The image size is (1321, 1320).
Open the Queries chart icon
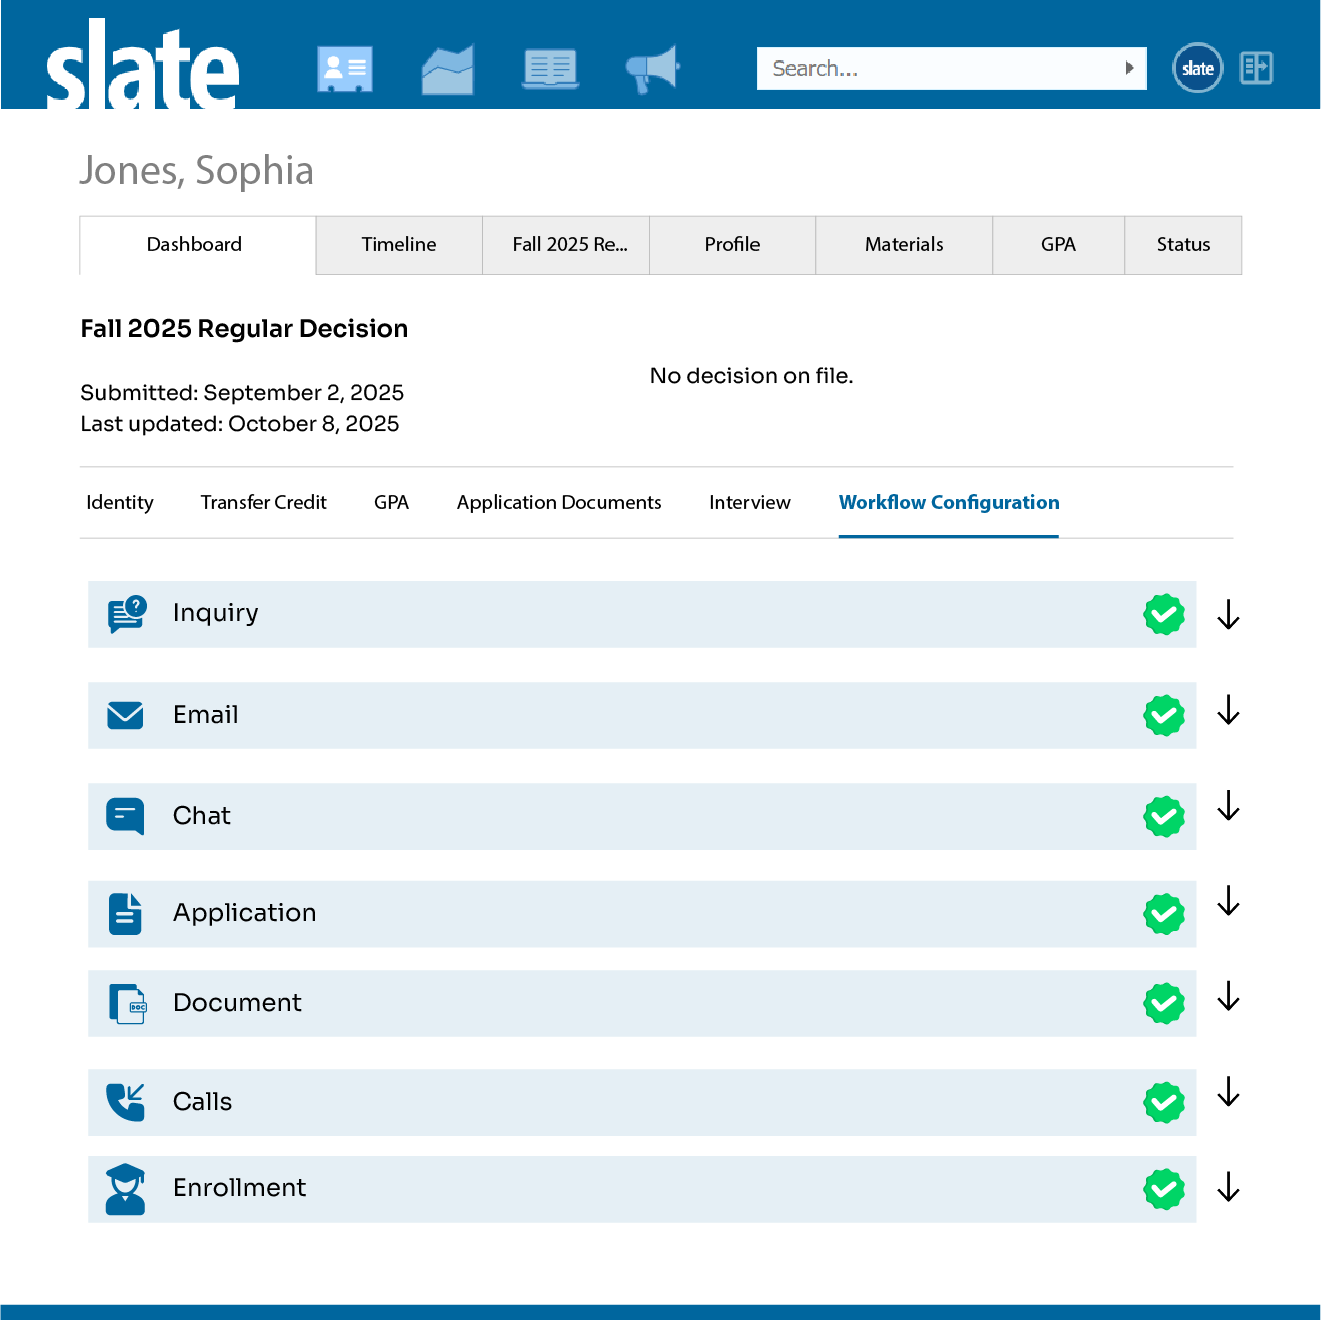pos(447,69)
